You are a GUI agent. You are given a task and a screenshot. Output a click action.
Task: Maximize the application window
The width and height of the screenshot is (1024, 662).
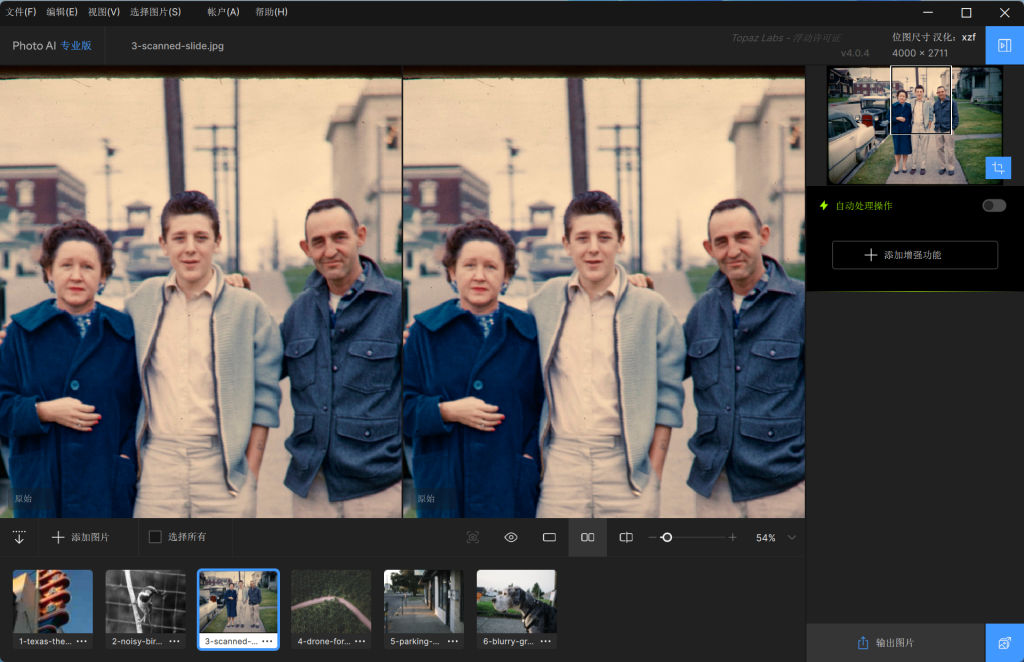coord(966,12)
